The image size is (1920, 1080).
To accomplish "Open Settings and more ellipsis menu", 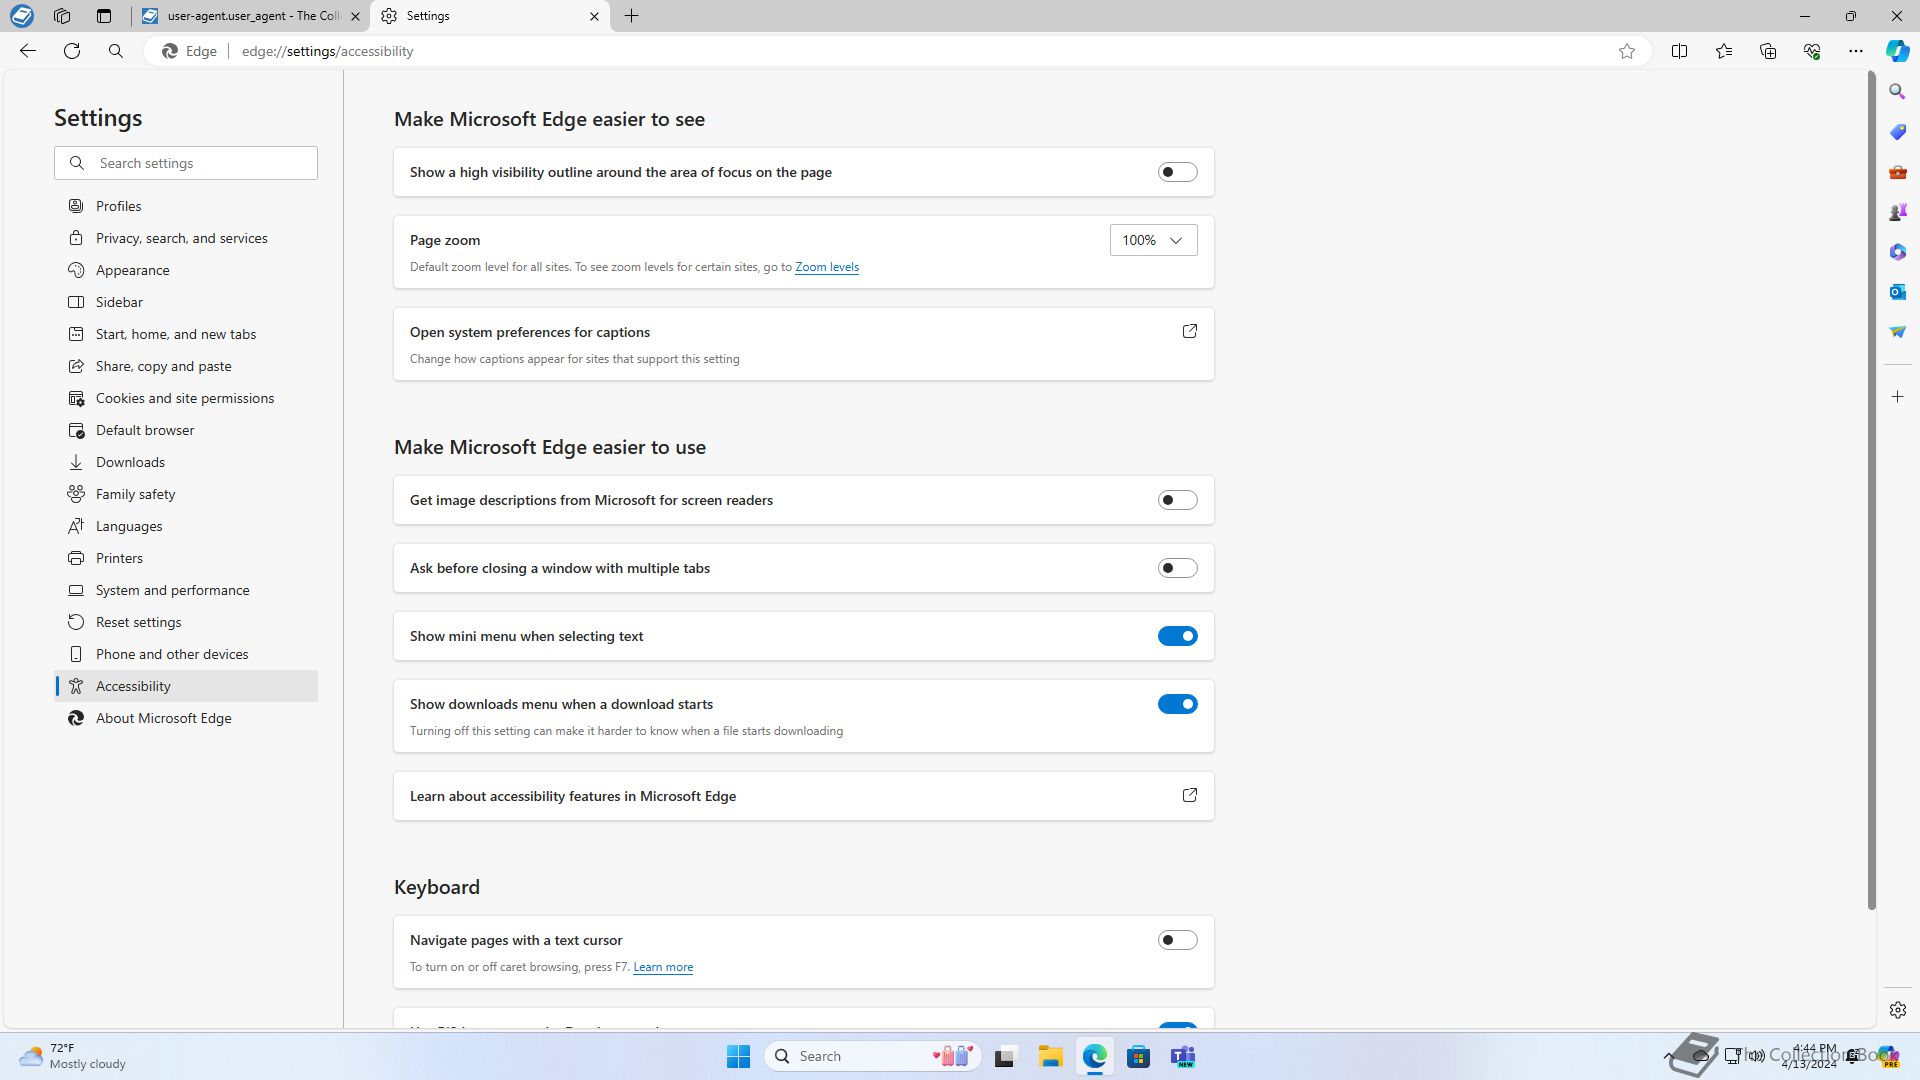I will coord(1856,51).
